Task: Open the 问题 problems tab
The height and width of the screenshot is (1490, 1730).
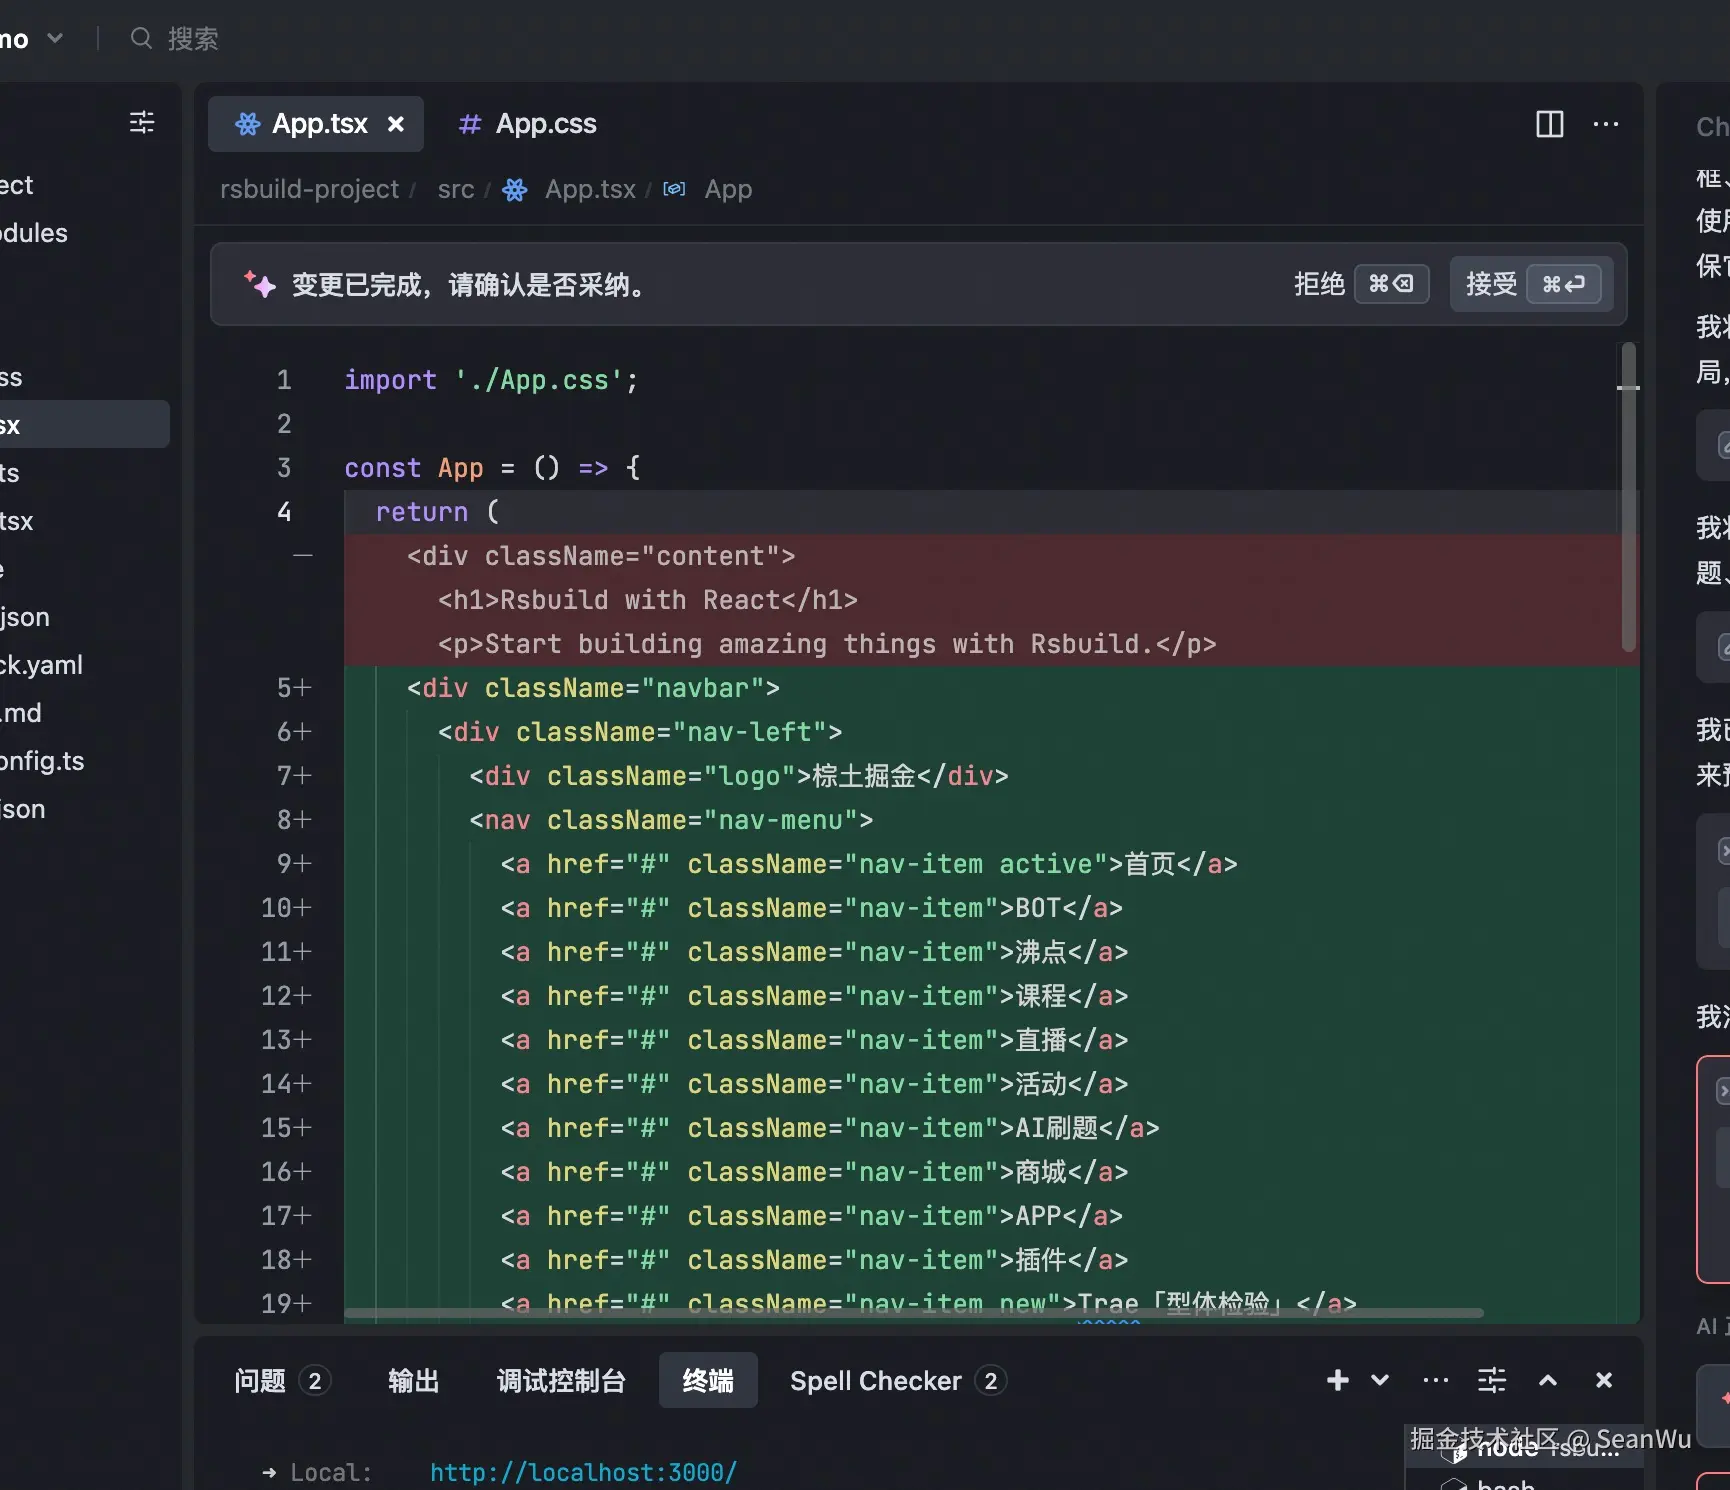Action: (282, 1381)
